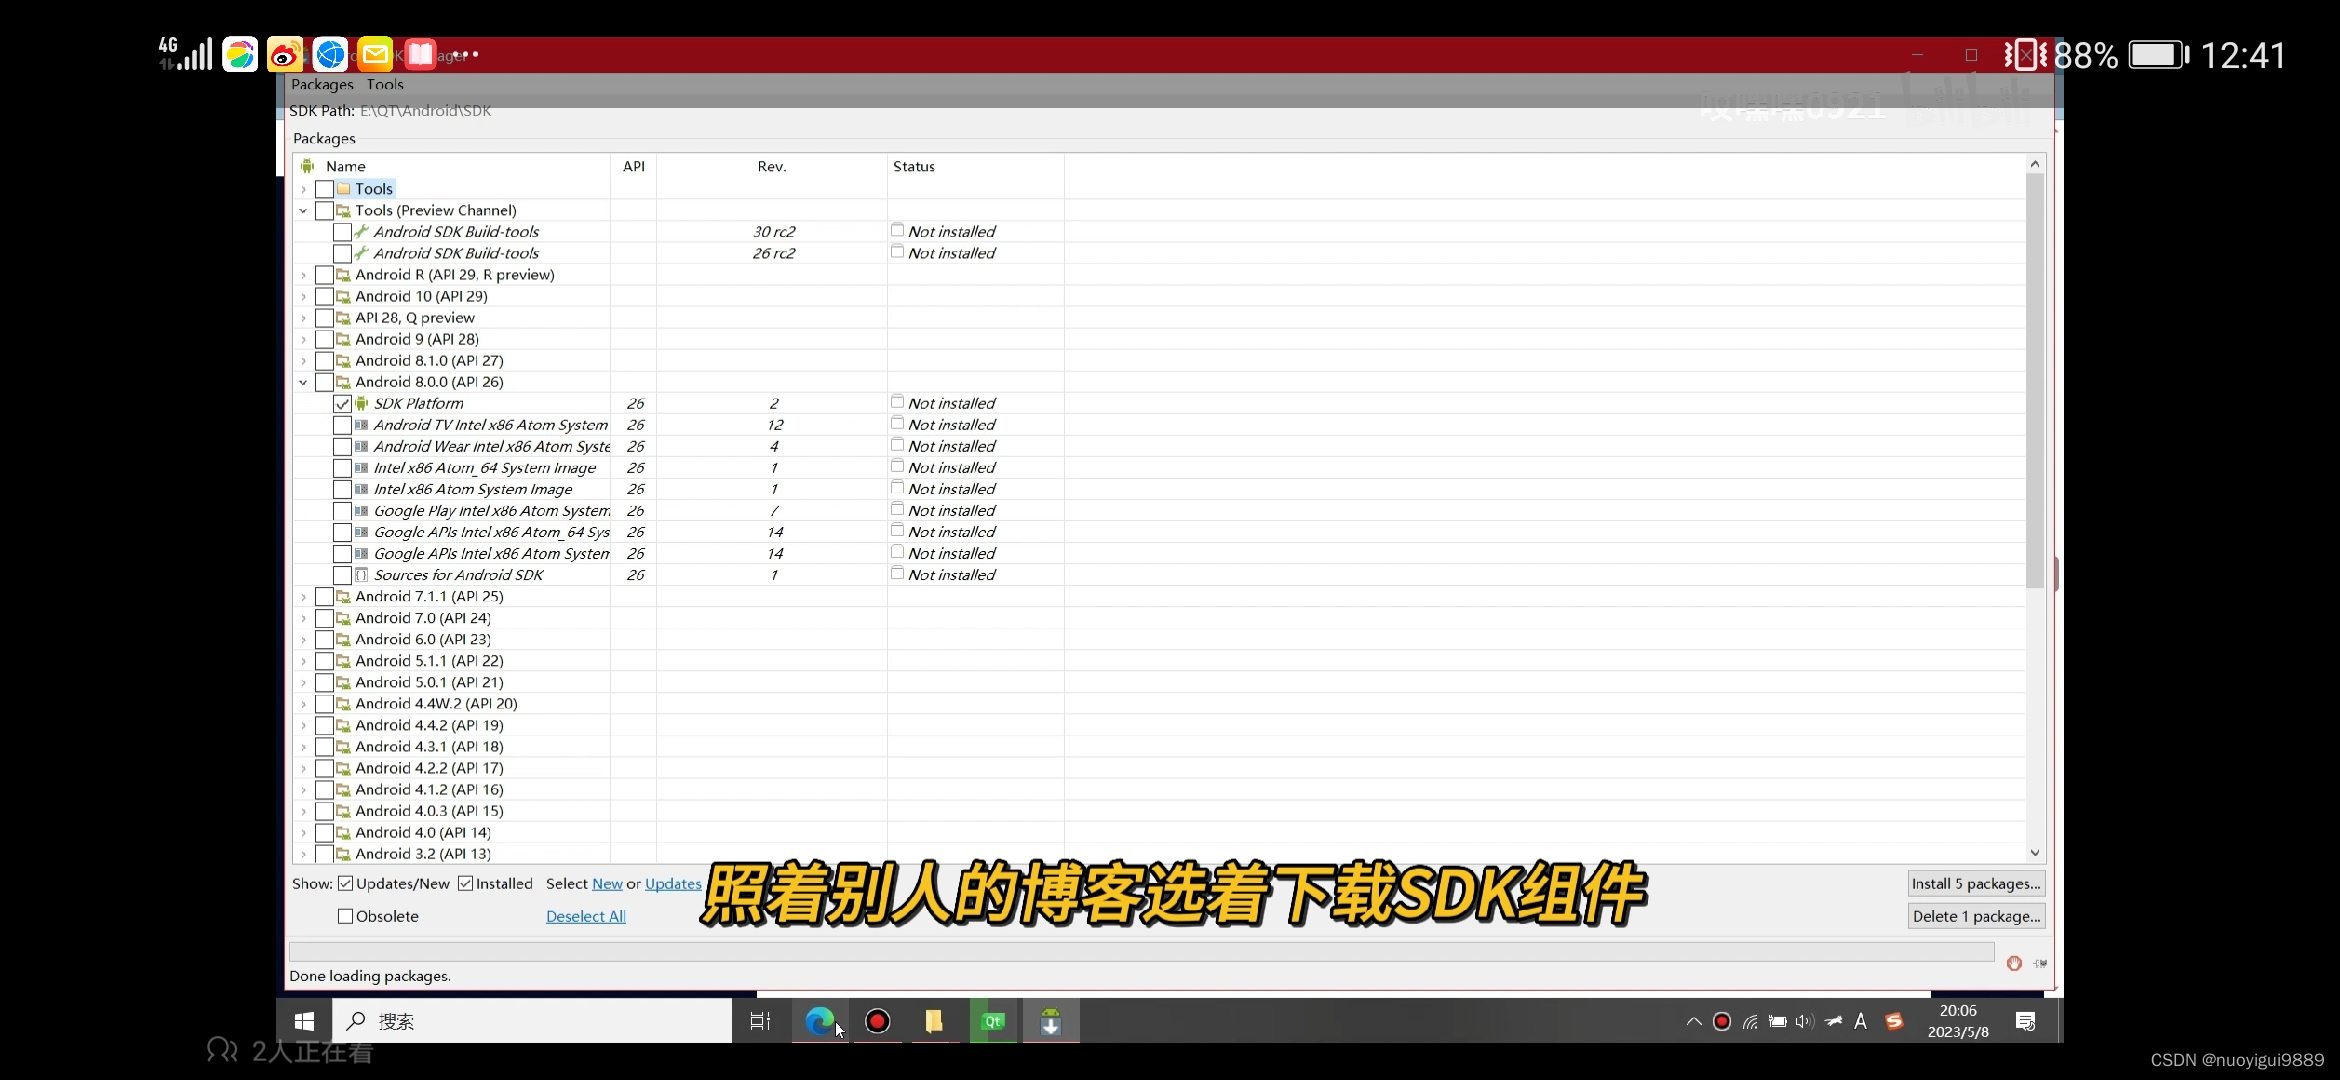Expand Android 9 (API 28) group
Viewport: 2340px width, 1080px height.
304,340
